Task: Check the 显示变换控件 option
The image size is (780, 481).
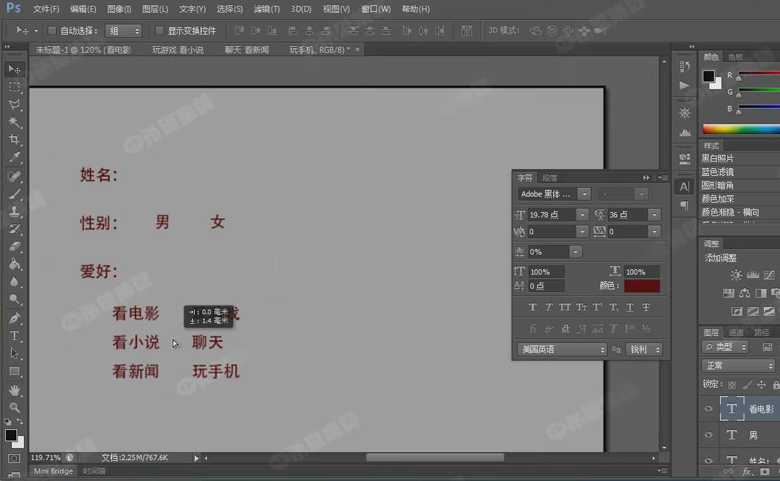Action: tap(160, 31)
